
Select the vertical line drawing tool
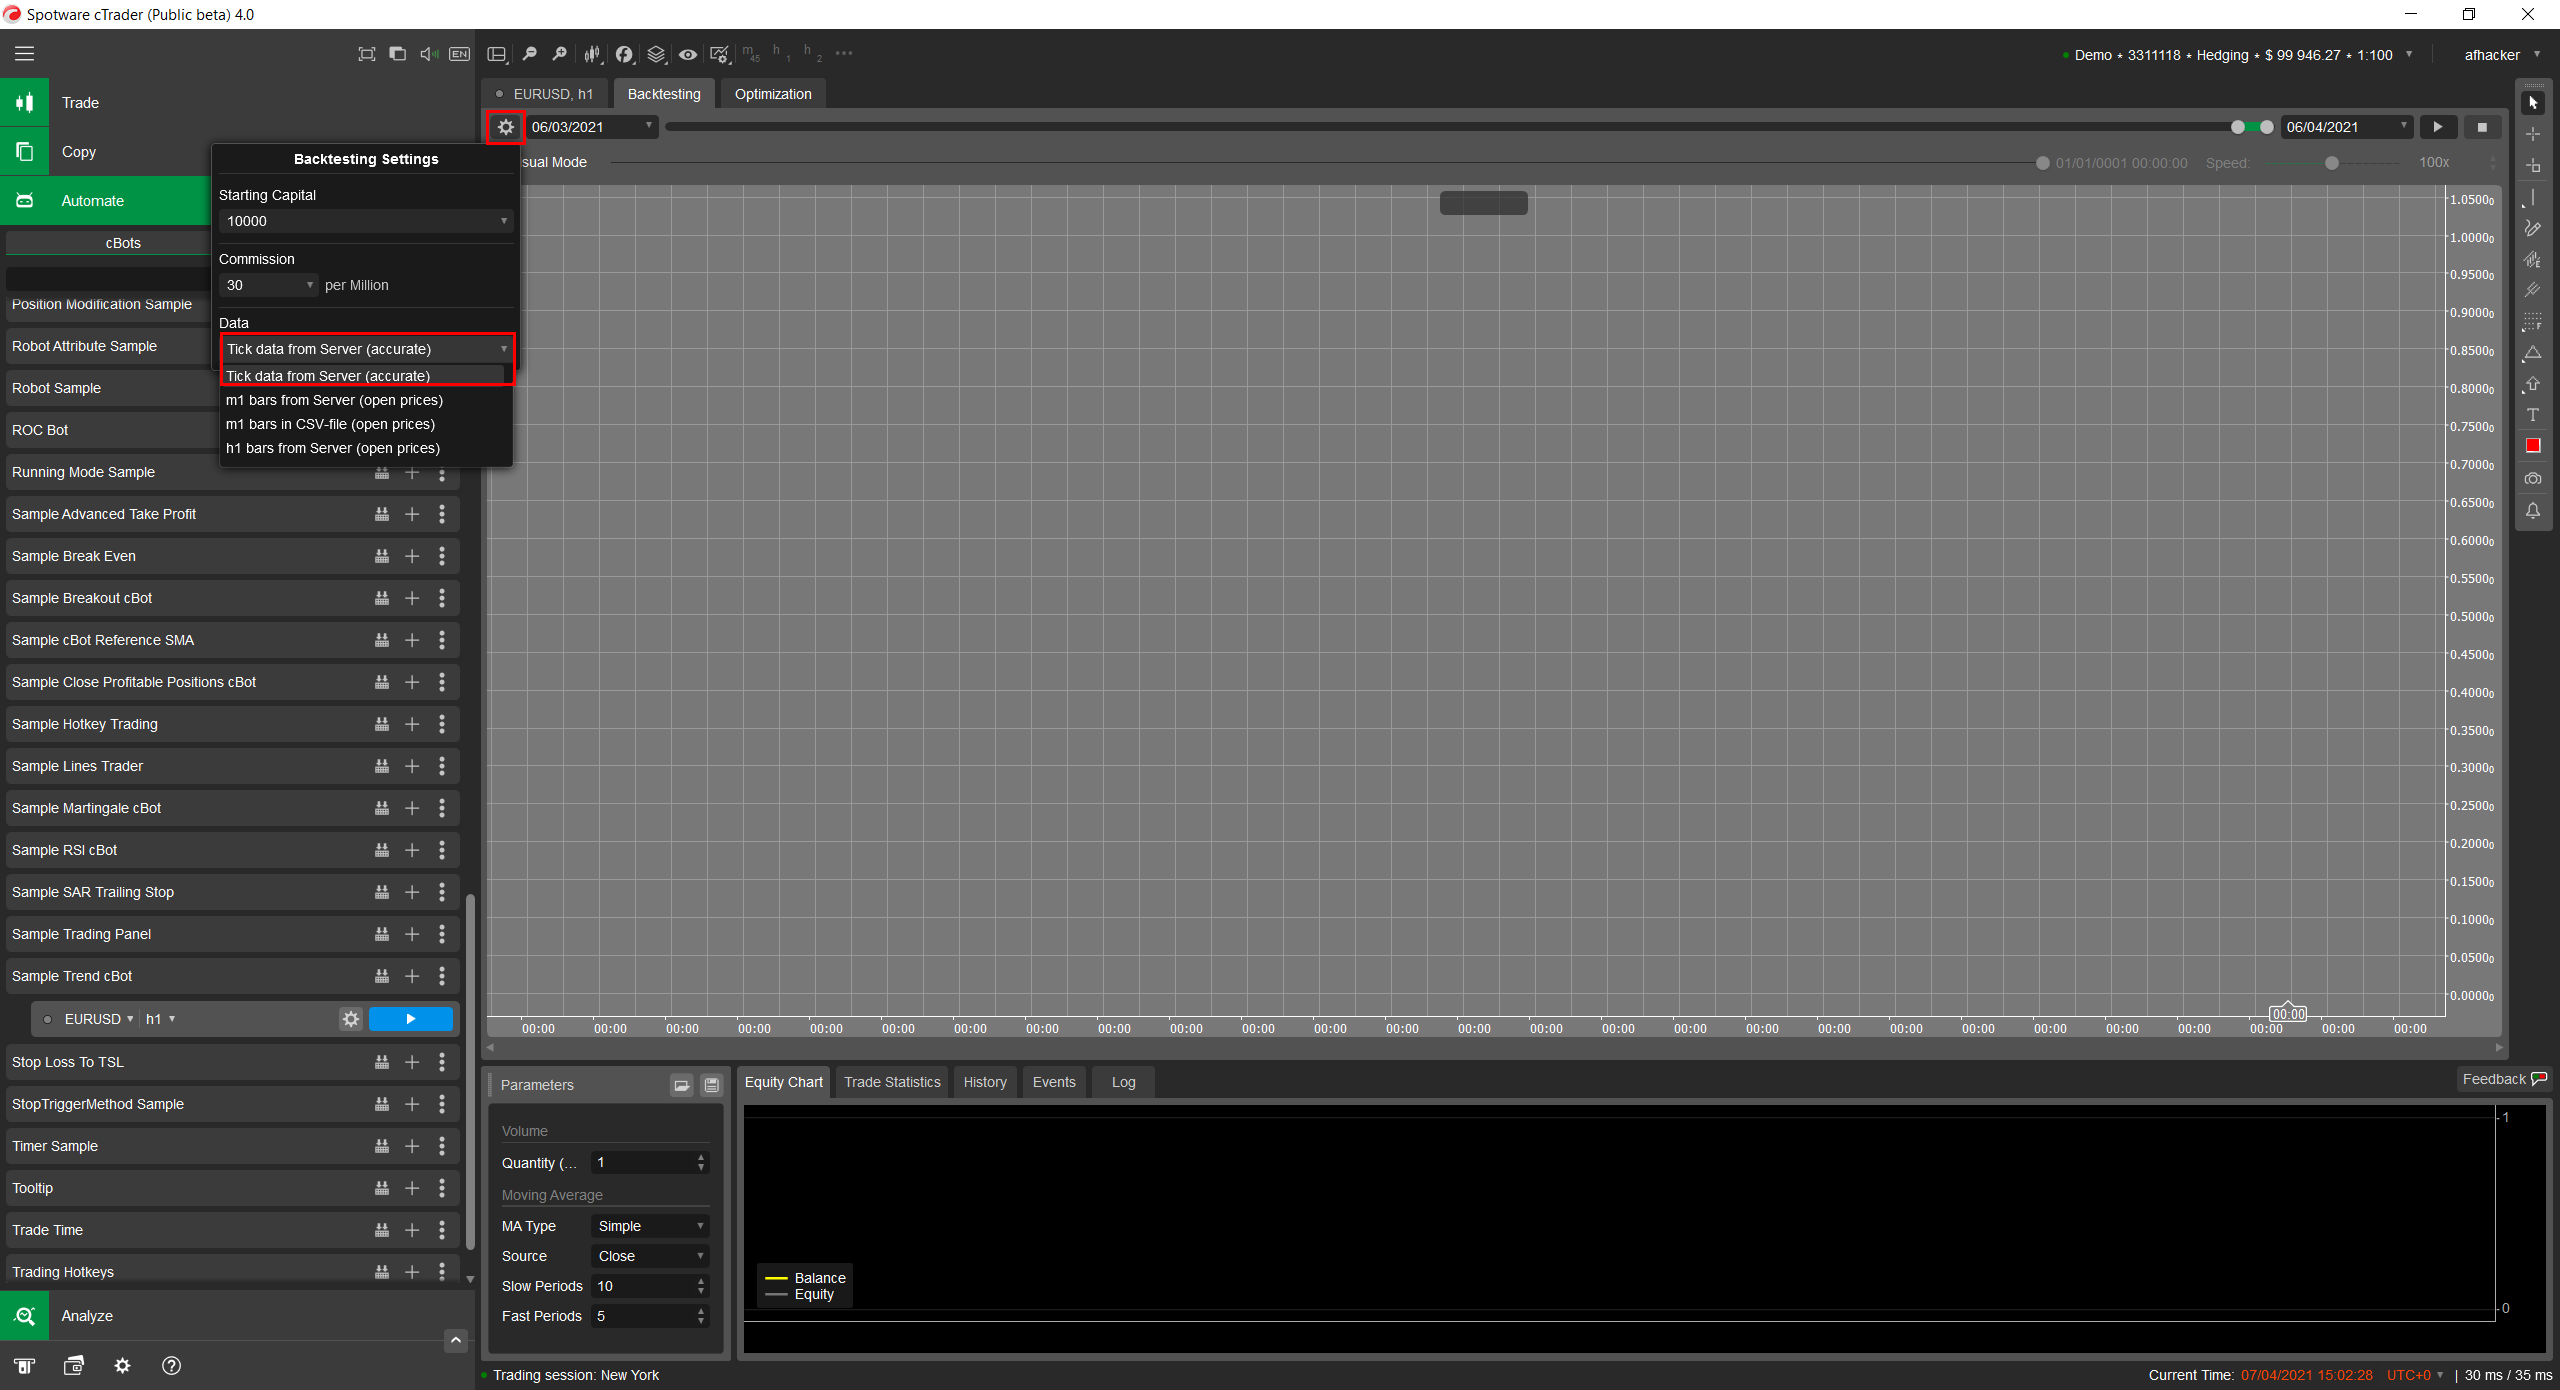pyautogui.click(x=2533, y=198)
